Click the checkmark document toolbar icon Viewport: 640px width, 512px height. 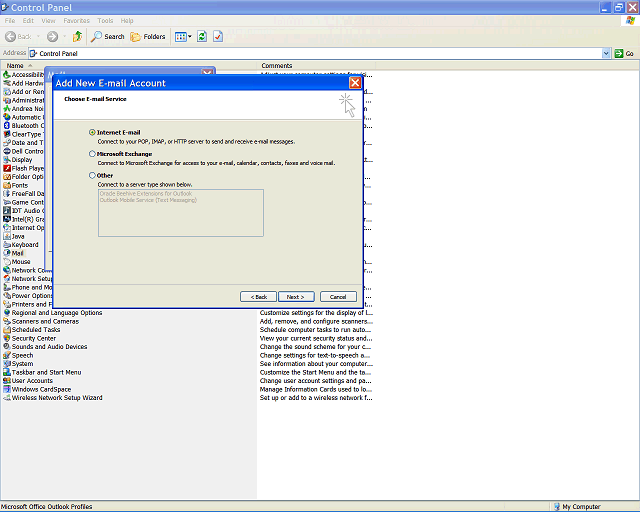coord(218,37)
